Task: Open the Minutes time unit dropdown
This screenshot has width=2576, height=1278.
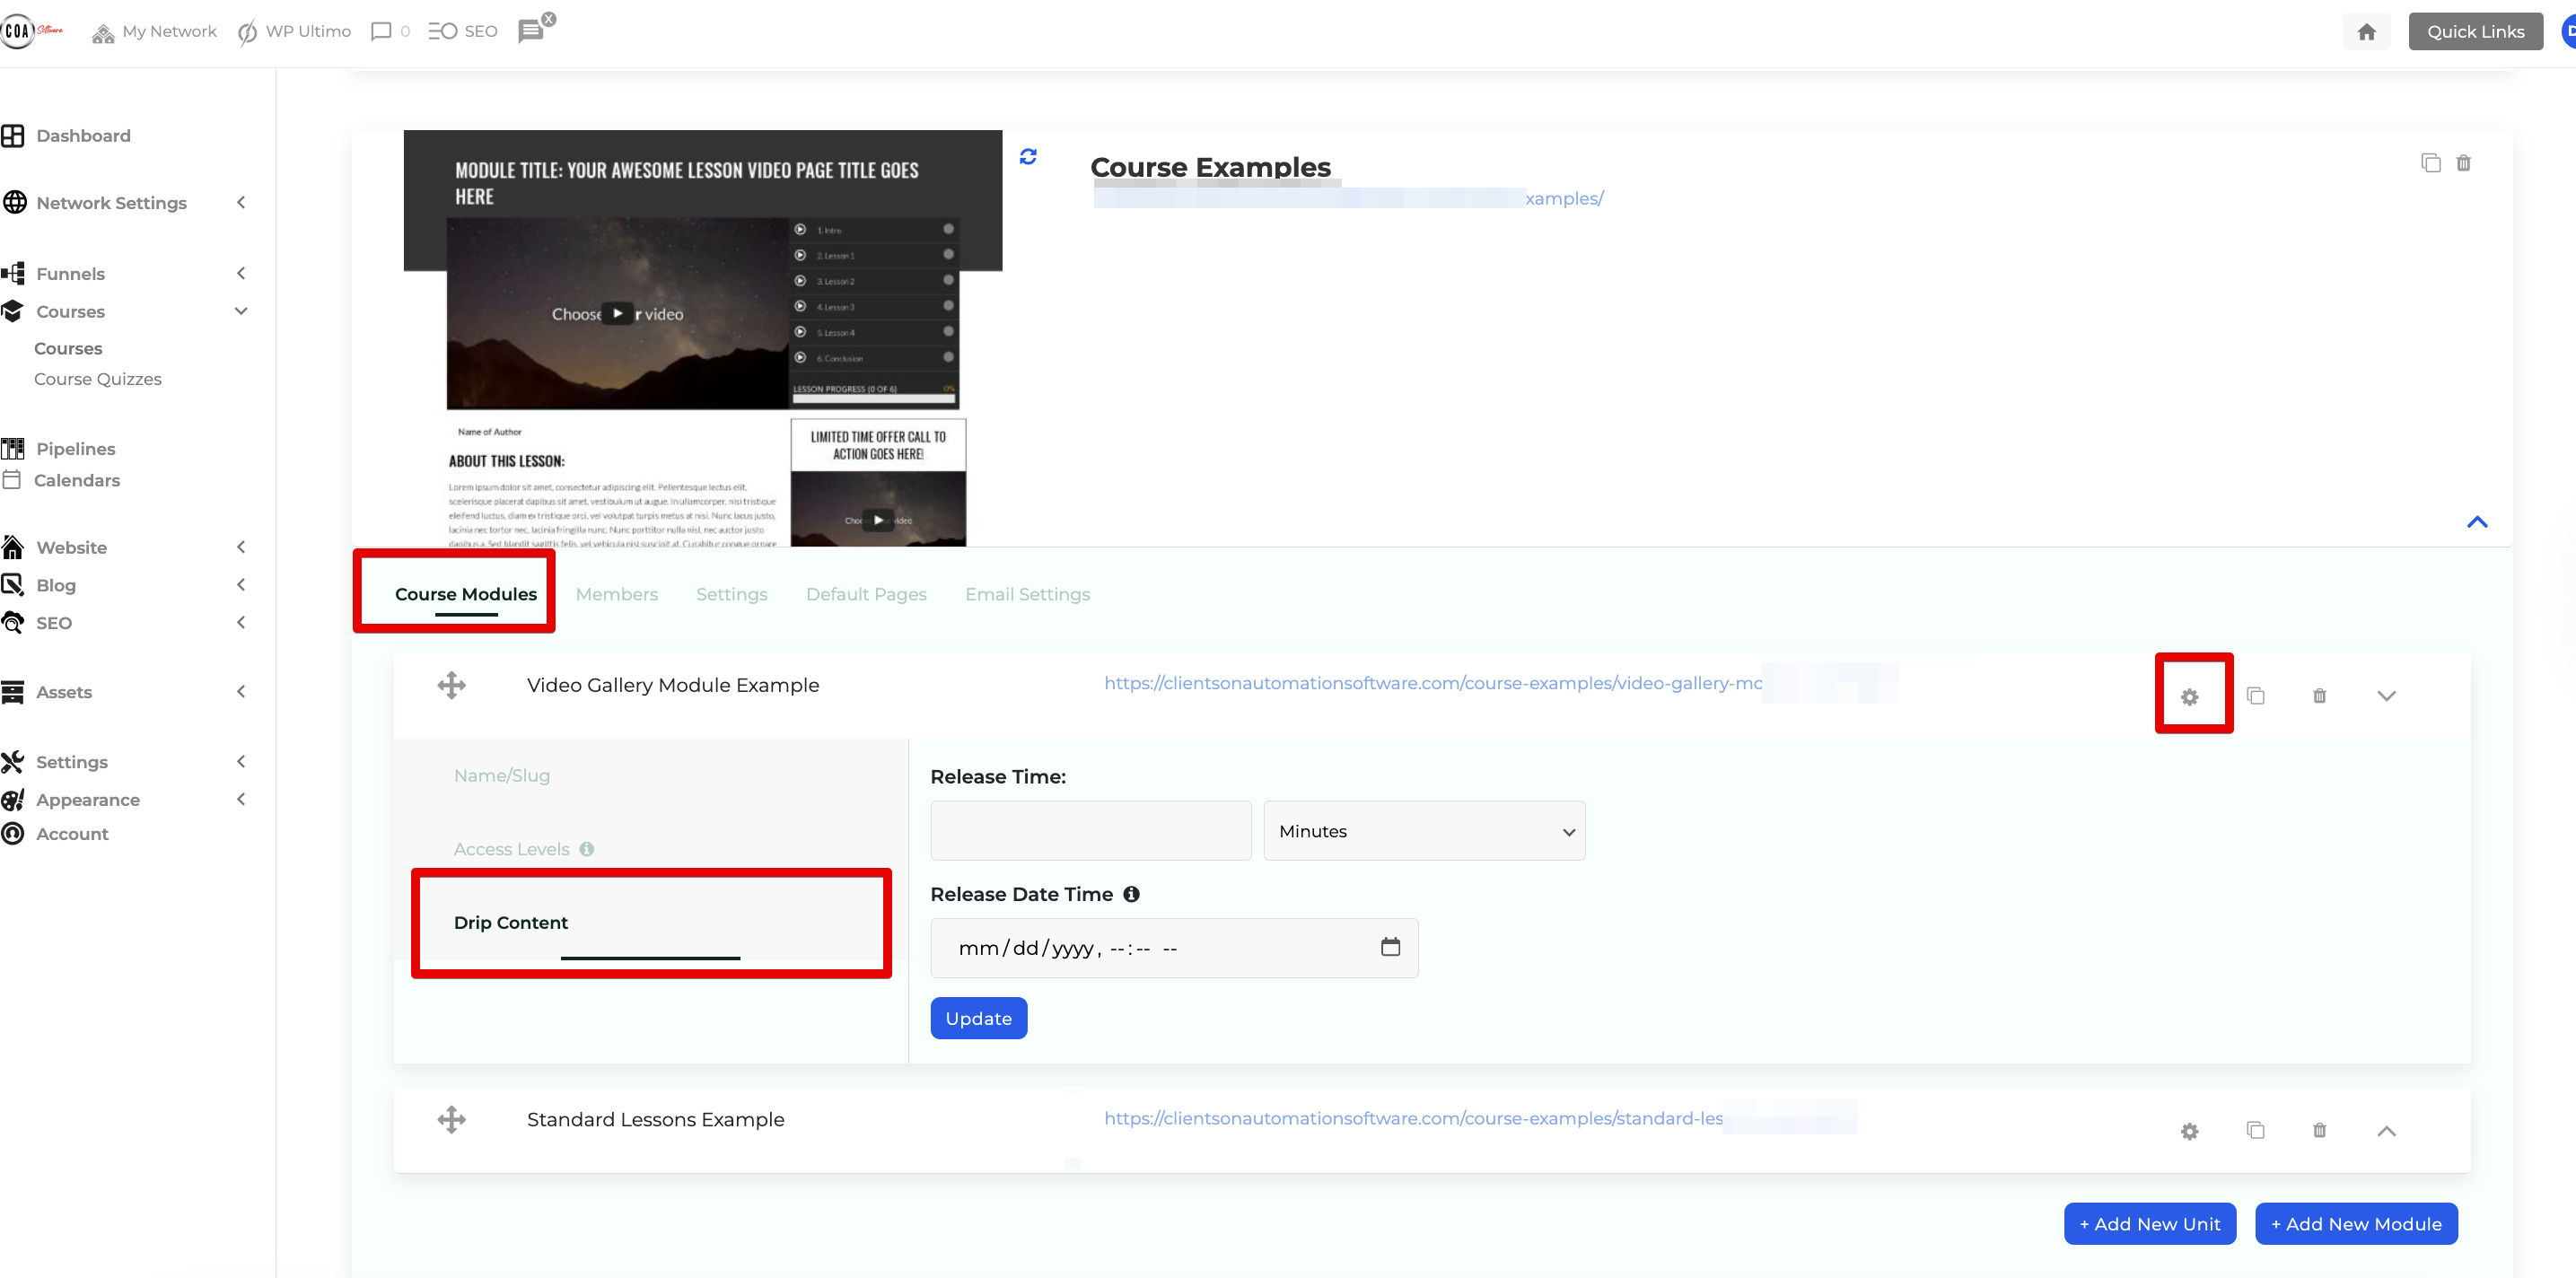Action: 1423,830
